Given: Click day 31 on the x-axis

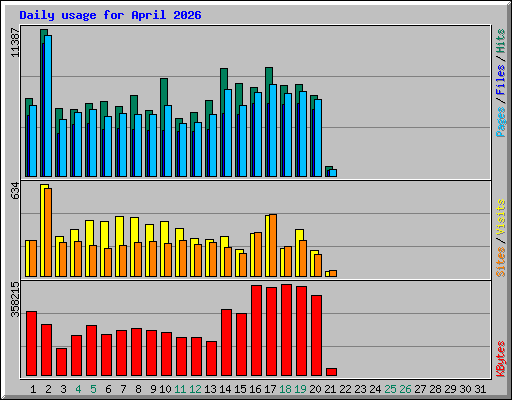Looking at the screenshot, I should tap(480, 389).
